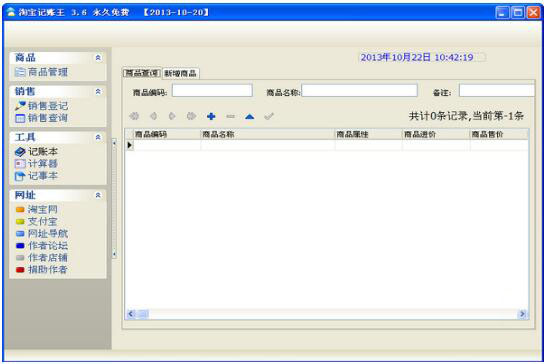The height and width of the screenshot is (364, 546).
Task: Click the 捐助作者 link
Action: pyautogui.click(x=41, y=269)
